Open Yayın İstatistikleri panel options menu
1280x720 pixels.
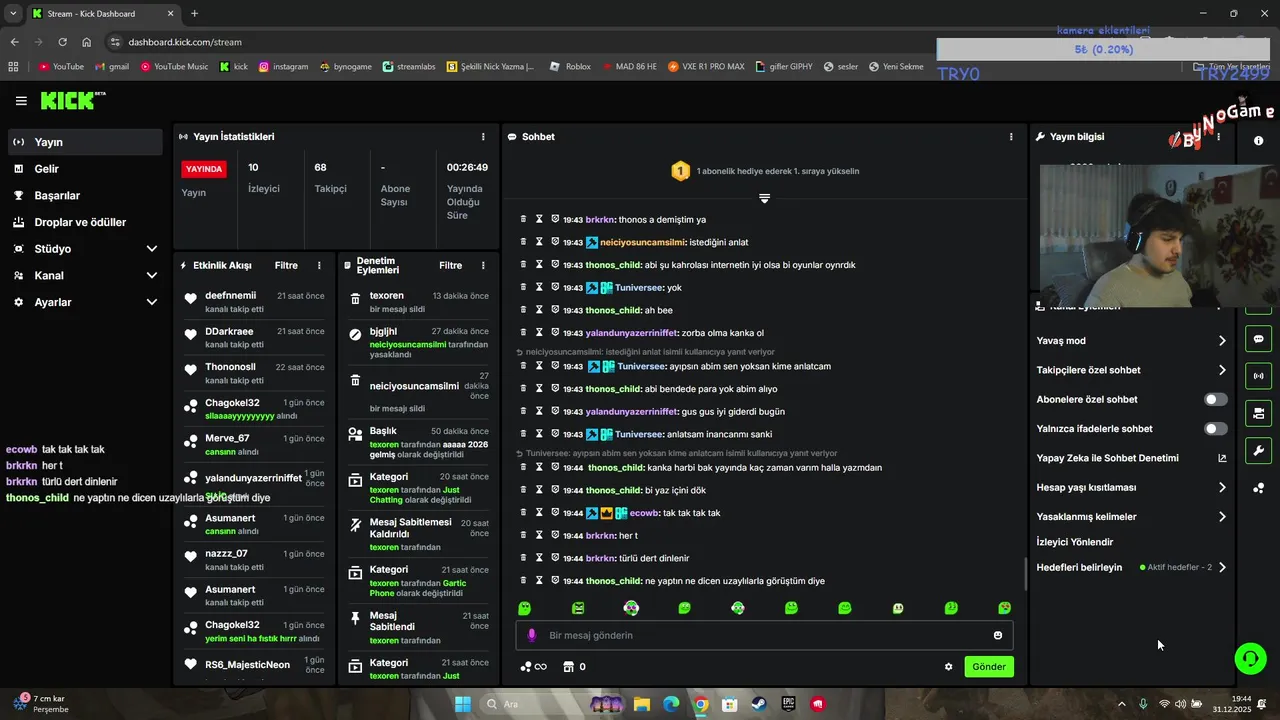(483, 137)
